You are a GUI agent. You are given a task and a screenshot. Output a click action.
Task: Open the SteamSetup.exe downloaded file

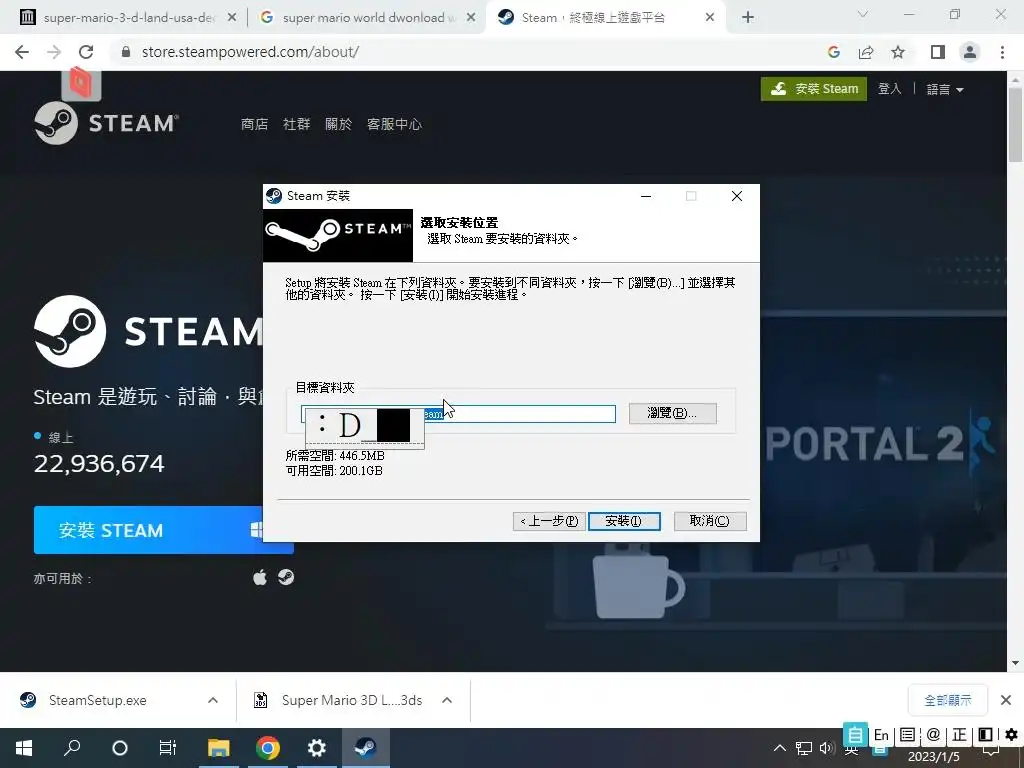(x=98, y=700)
